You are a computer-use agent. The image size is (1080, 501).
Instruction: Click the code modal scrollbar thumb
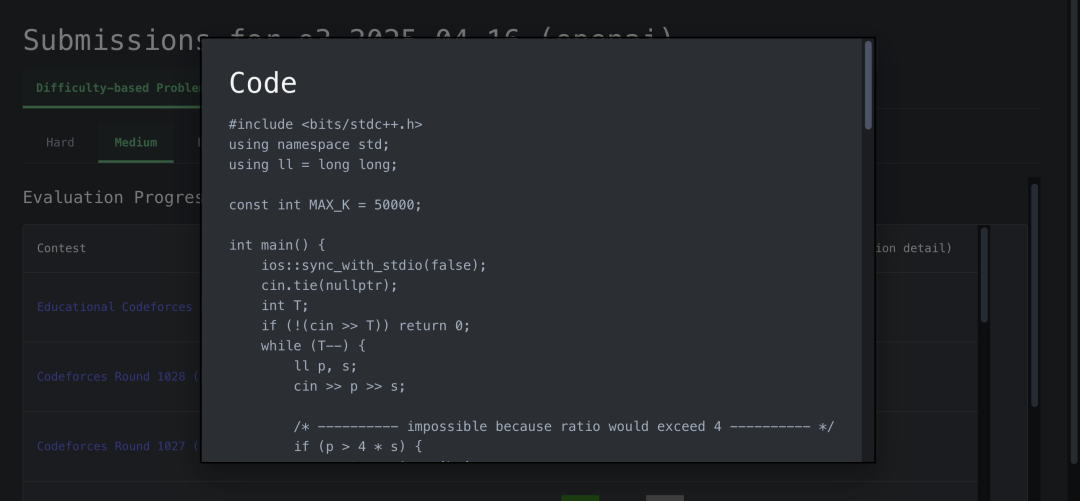pos(868,85)
